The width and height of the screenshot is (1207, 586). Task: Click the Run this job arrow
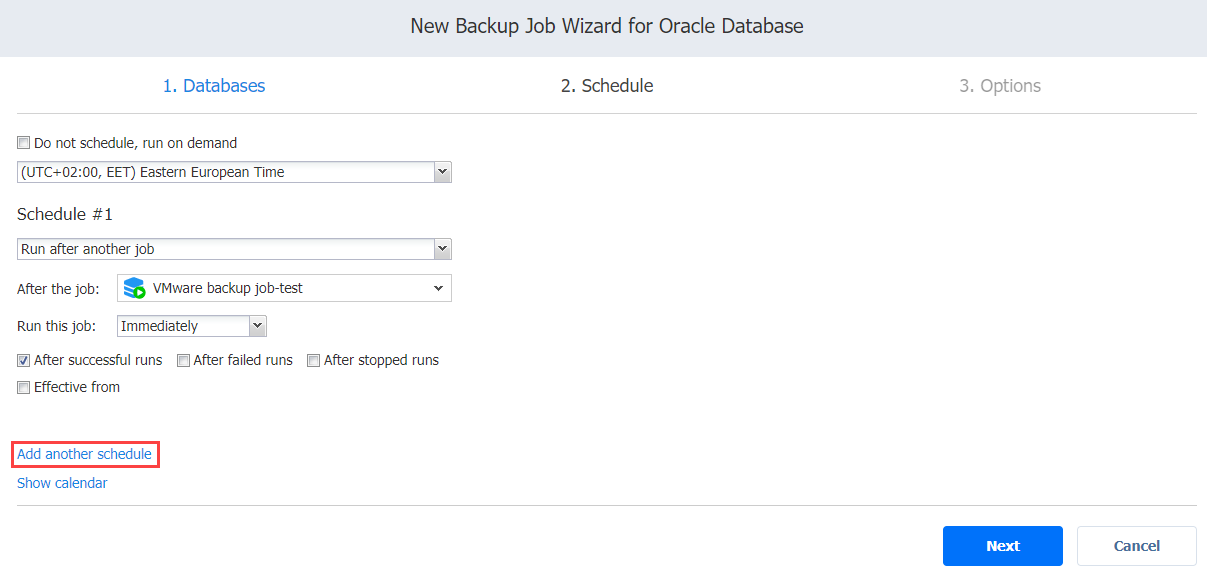pos(257,326)
